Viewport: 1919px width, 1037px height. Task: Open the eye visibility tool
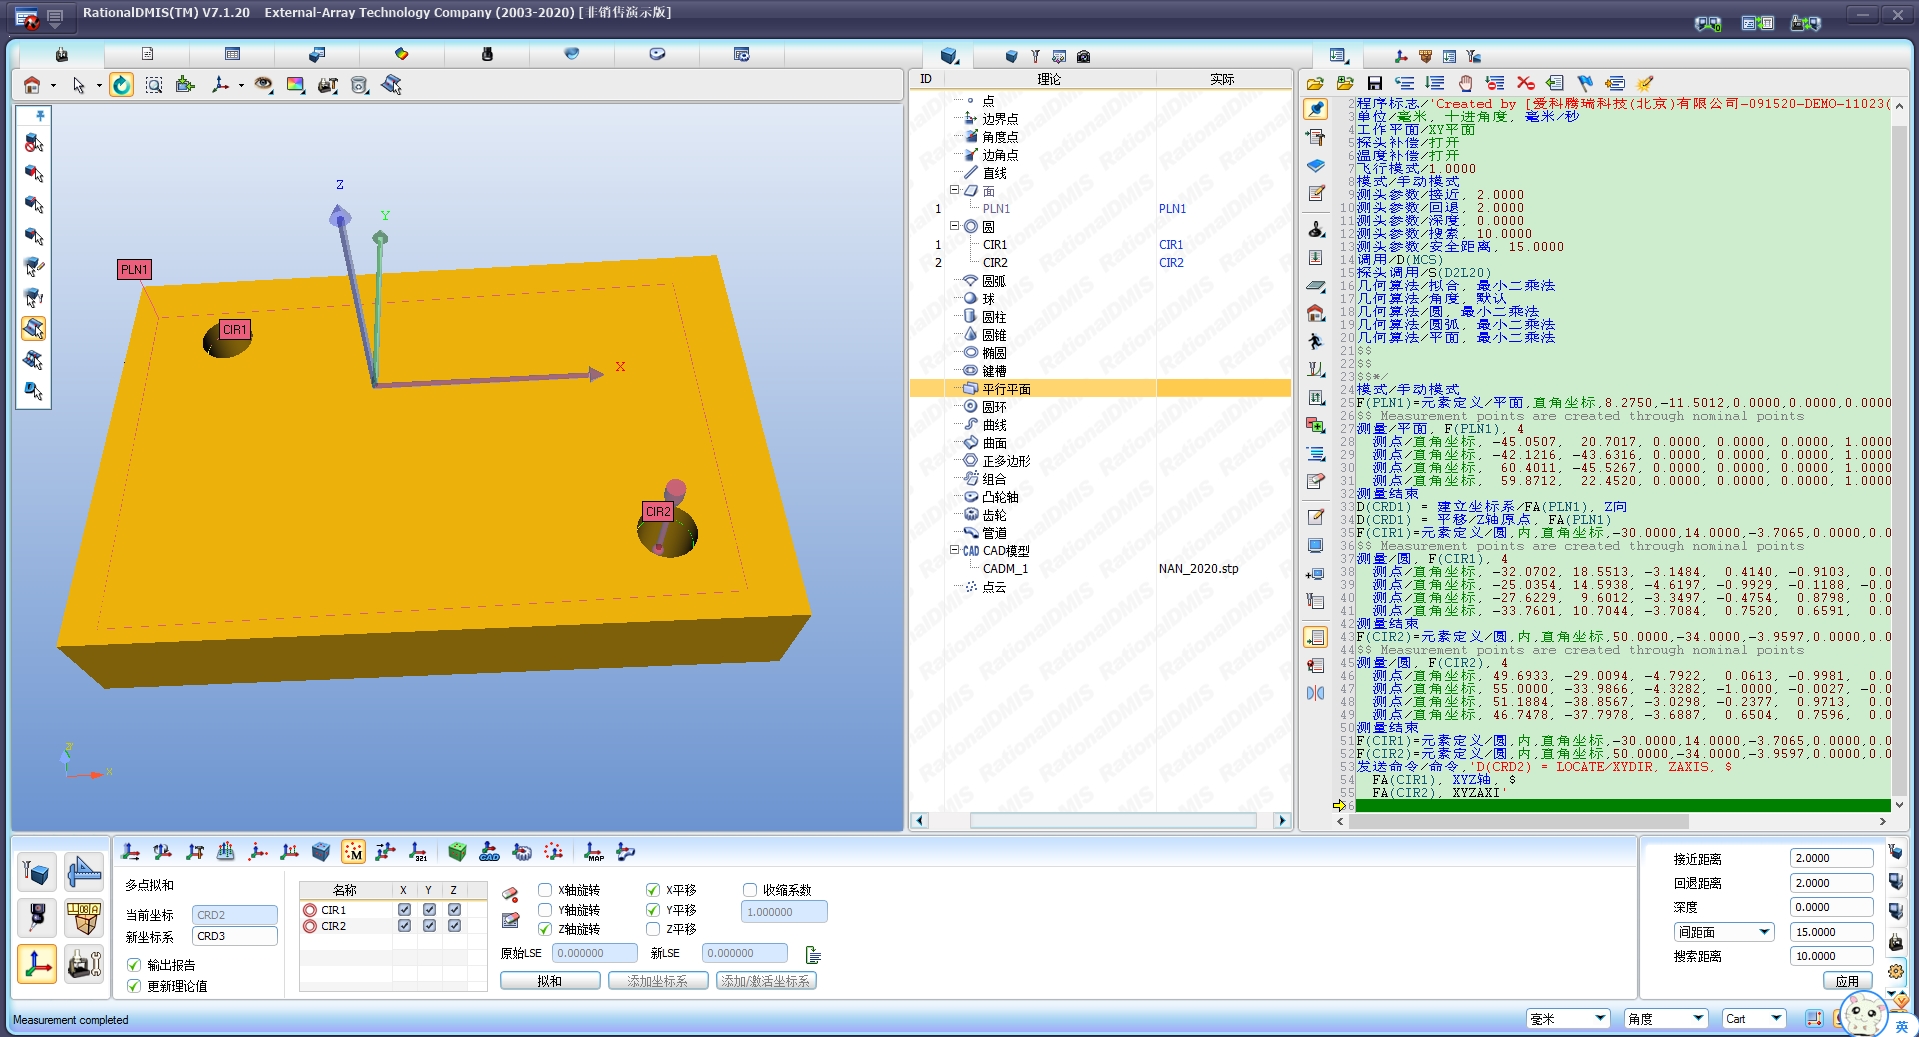pyautogui.click(x=263, y=85)
